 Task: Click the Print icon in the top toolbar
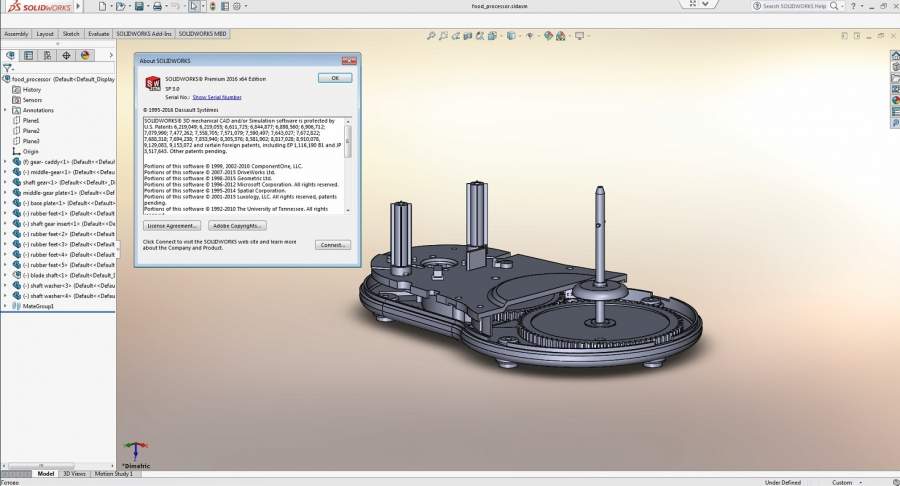point(156,6)
